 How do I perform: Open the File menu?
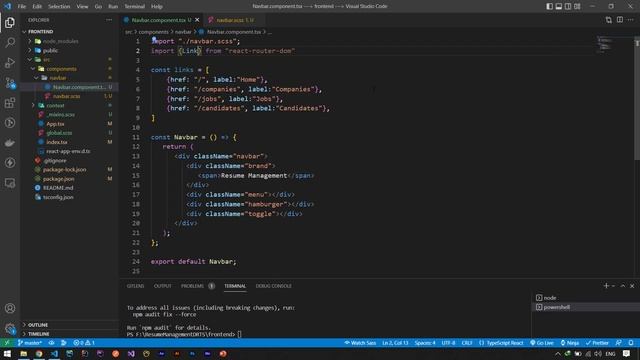pyautogui.click(x=22, y=6)
